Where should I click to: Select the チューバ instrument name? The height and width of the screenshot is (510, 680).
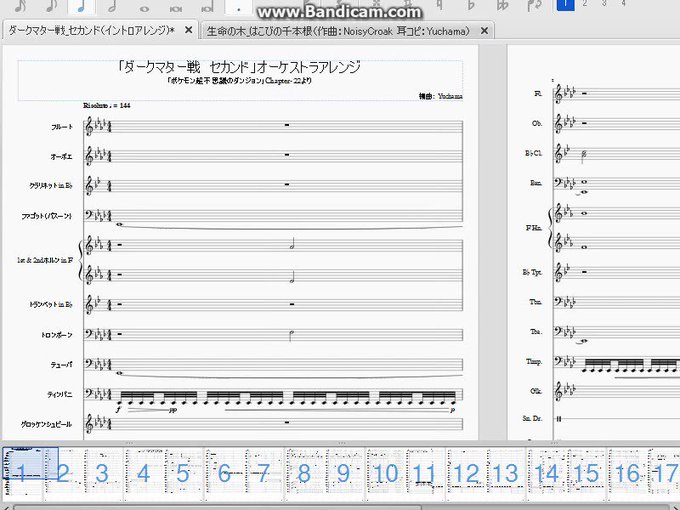[x=61, y=365]
